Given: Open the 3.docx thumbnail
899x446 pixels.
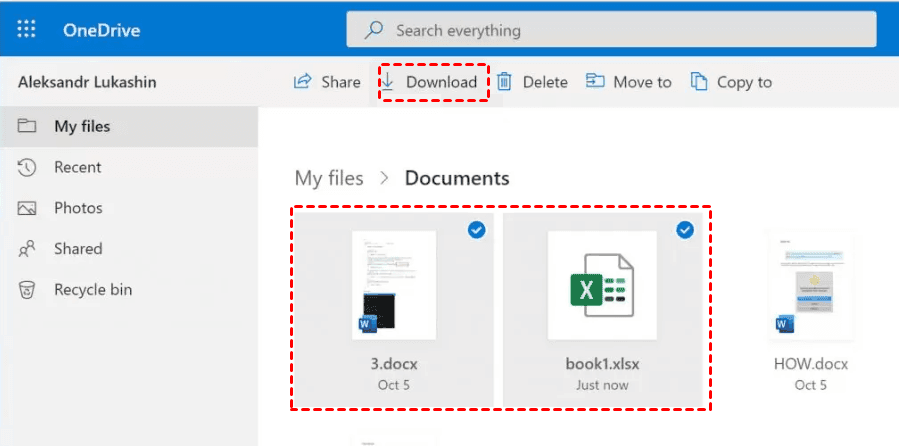Looking at the screenshot, I should (x=394, y=285).
